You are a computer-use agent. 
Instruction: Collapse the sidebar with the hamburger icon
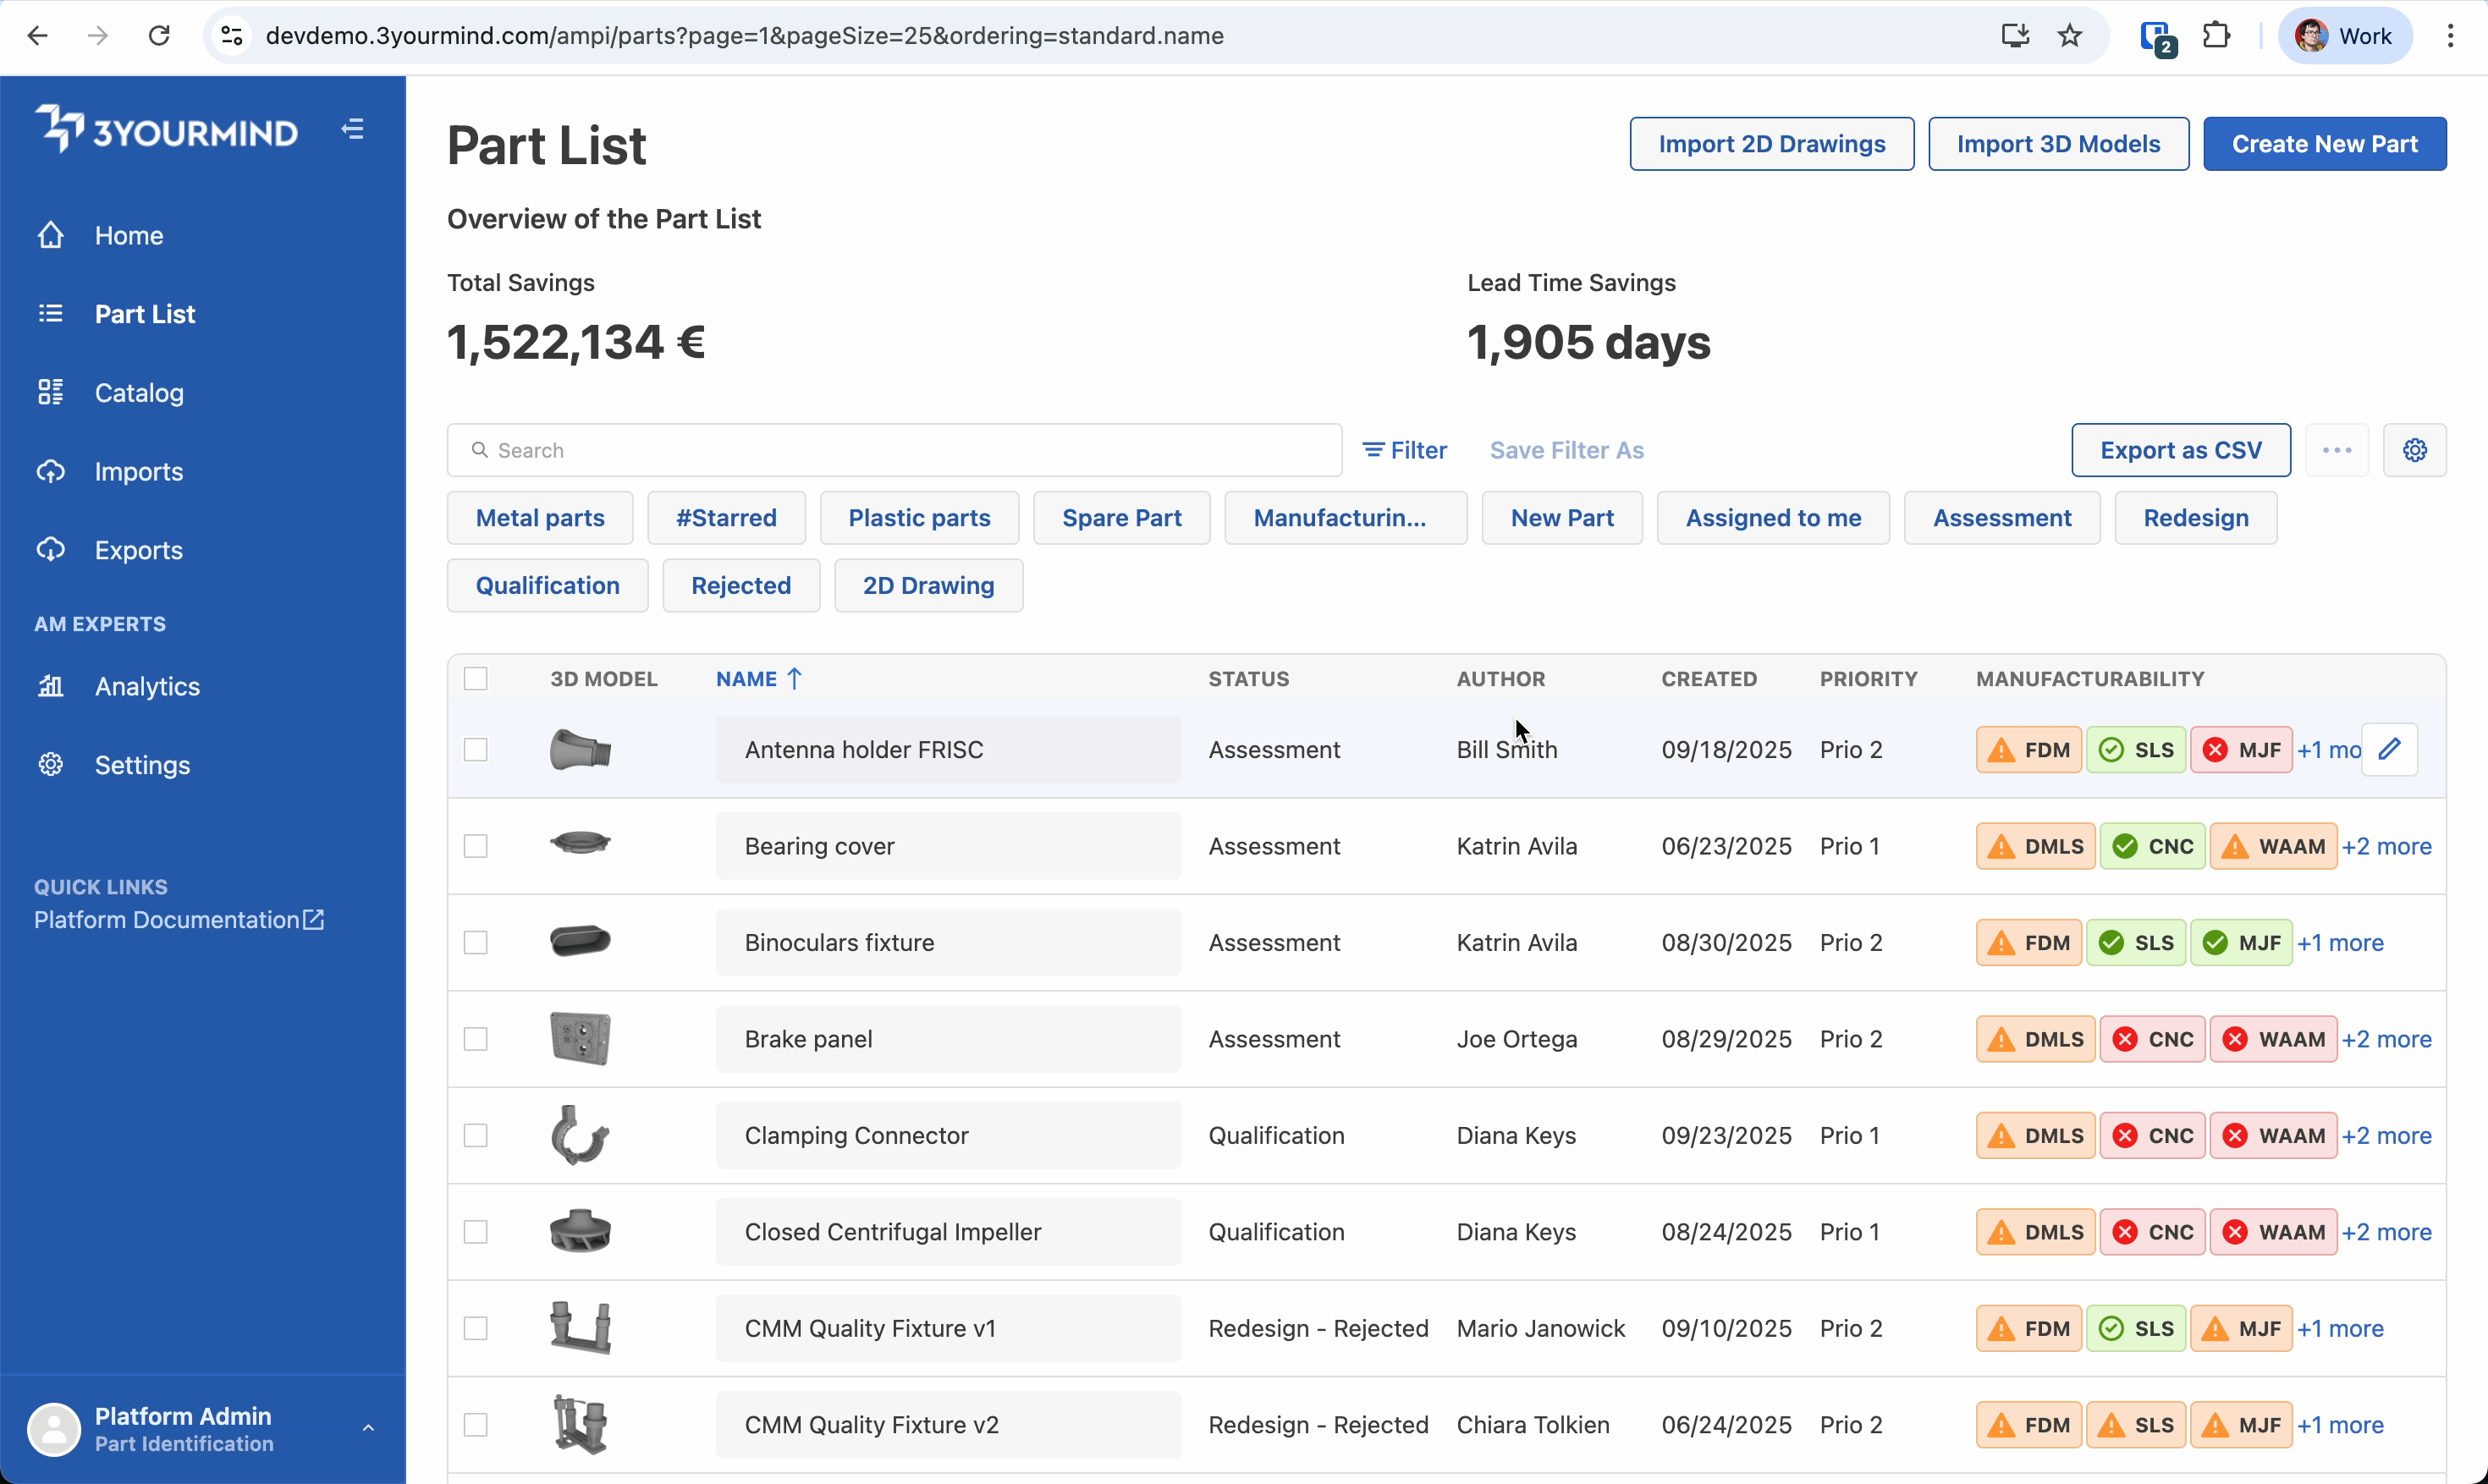[x=352, y=129]
